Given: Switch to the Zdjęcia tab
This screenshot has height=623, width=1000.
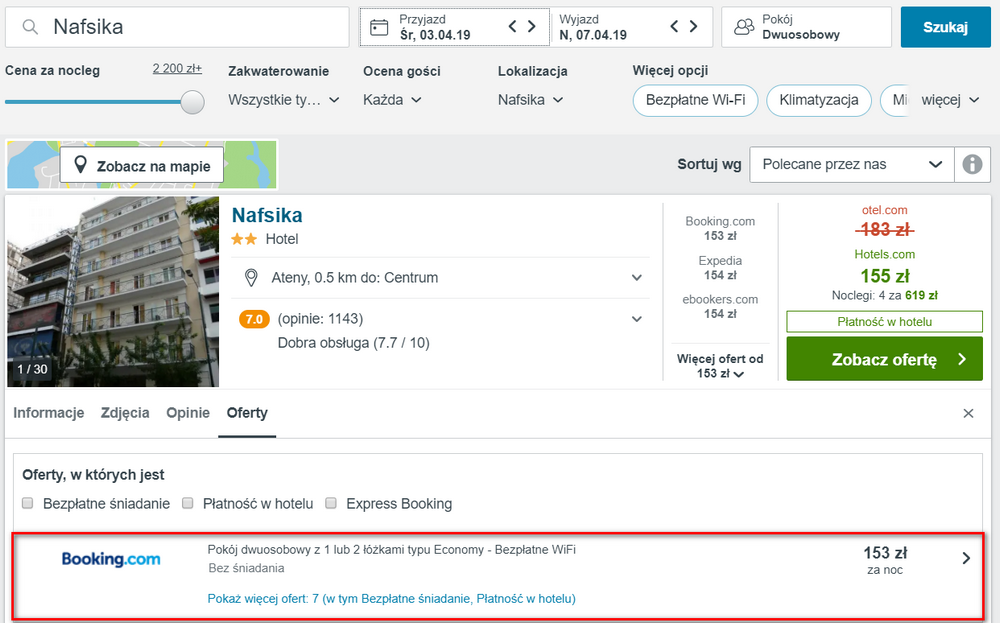Looking at the screenshot, I should pyautogui.click(x=125, y=413).
